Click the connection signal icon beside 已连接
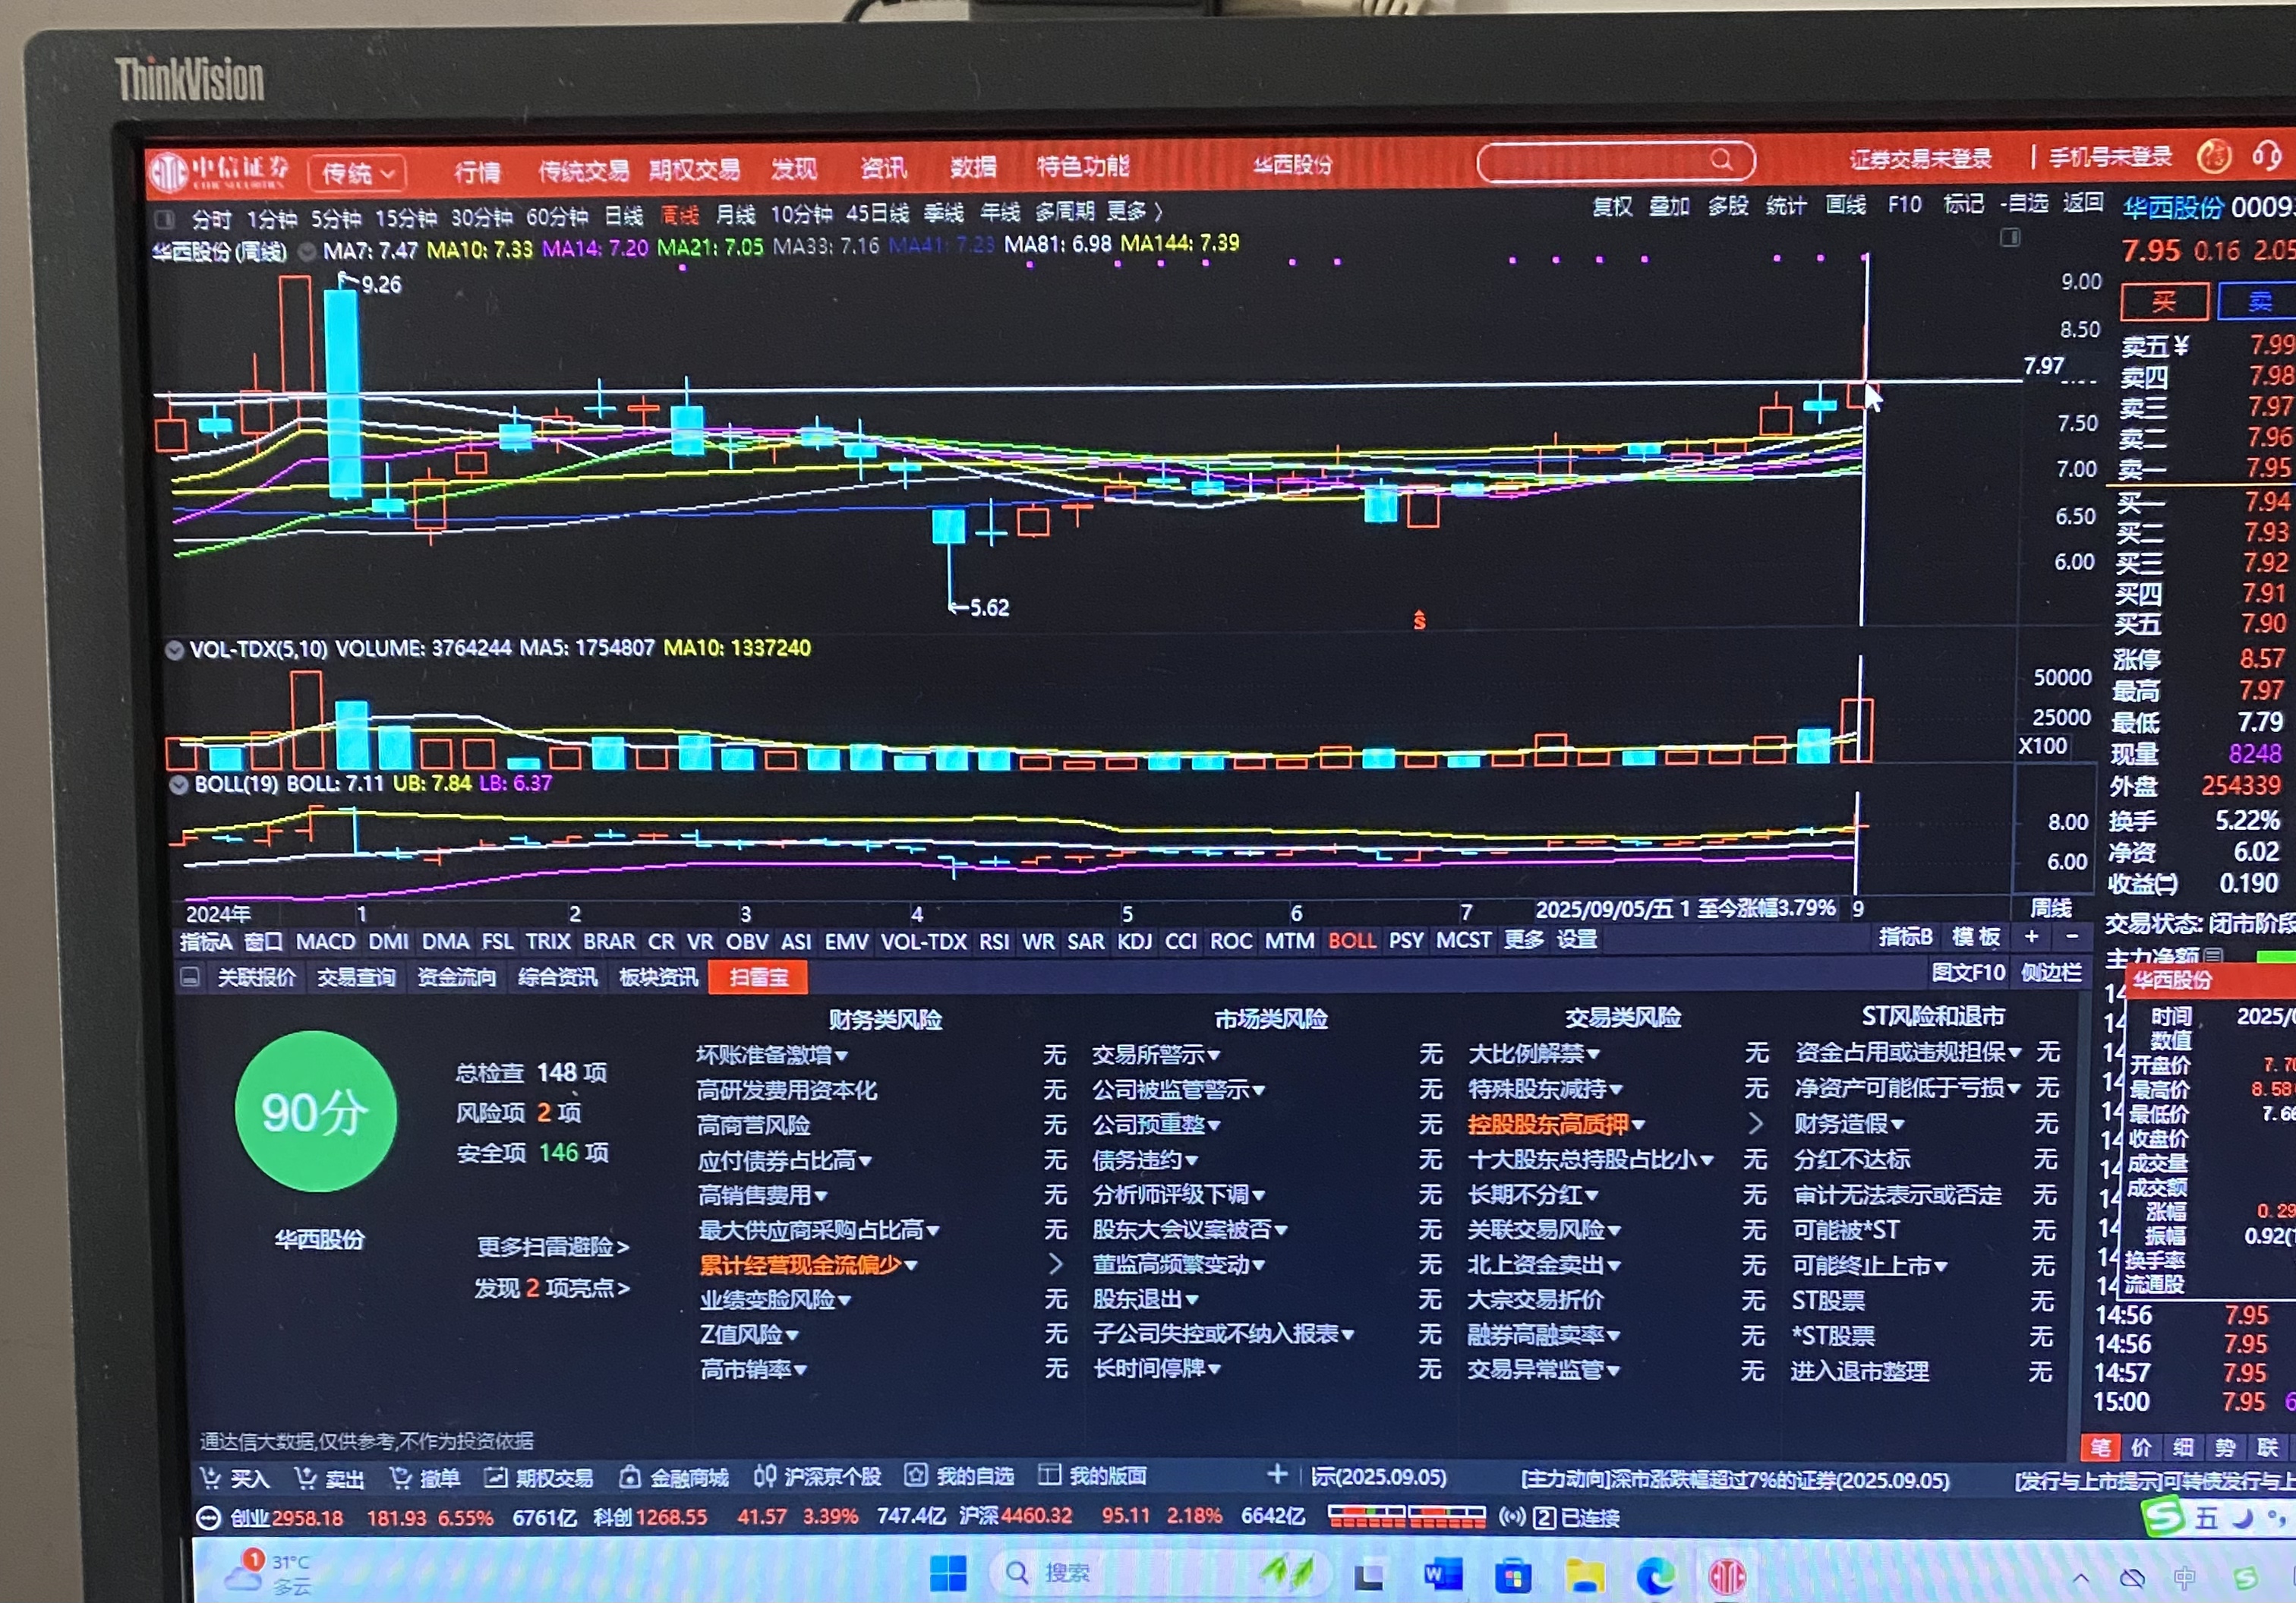The image size is (2296, 1603). point(1512,1517)
